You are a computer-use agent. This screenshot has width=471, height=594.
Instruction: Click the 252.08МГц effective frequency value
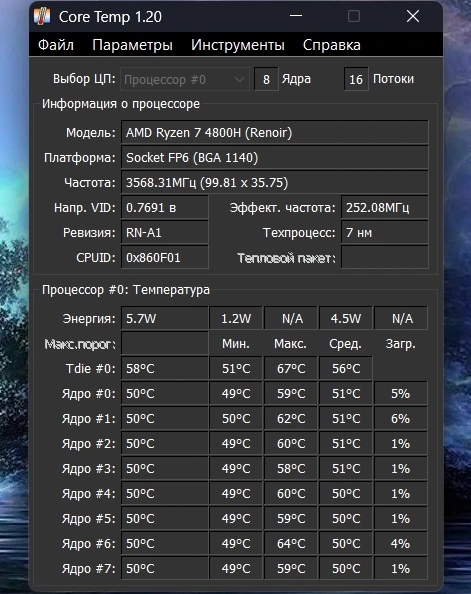click(385, 208)
